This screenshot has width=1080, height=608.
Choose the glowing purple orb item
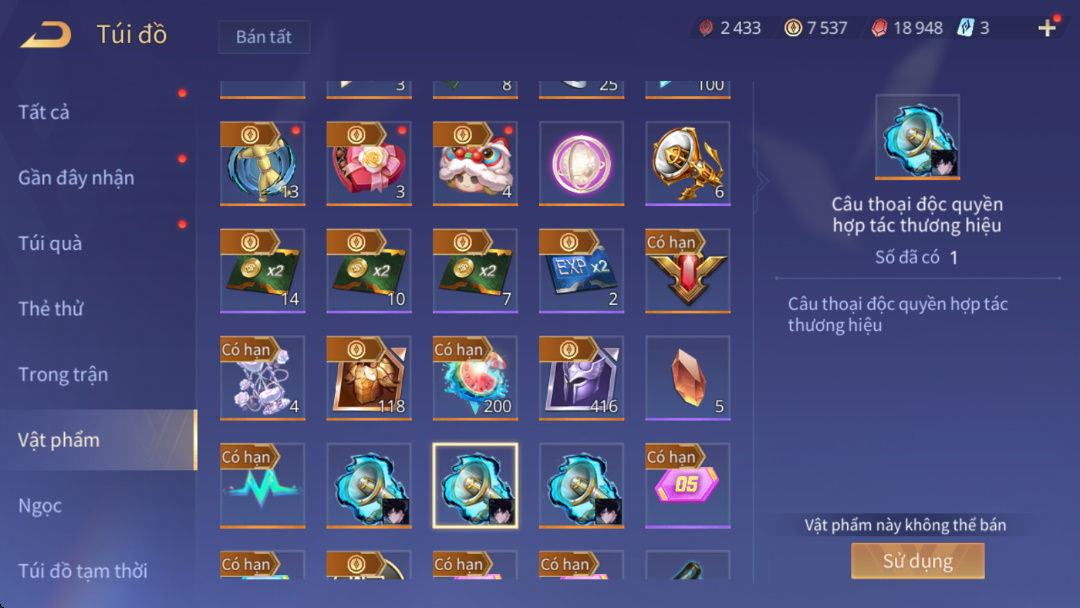581,163
